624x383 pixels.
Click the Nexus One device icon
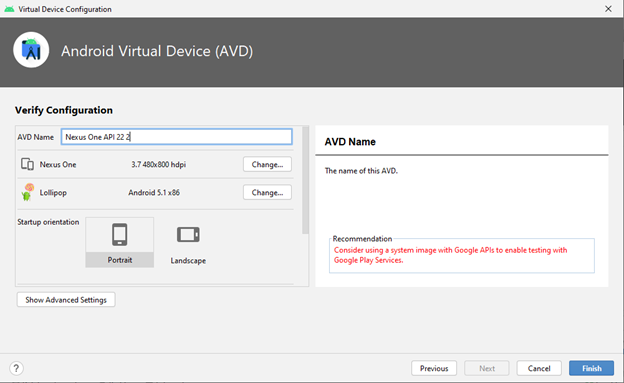[27, 164]
